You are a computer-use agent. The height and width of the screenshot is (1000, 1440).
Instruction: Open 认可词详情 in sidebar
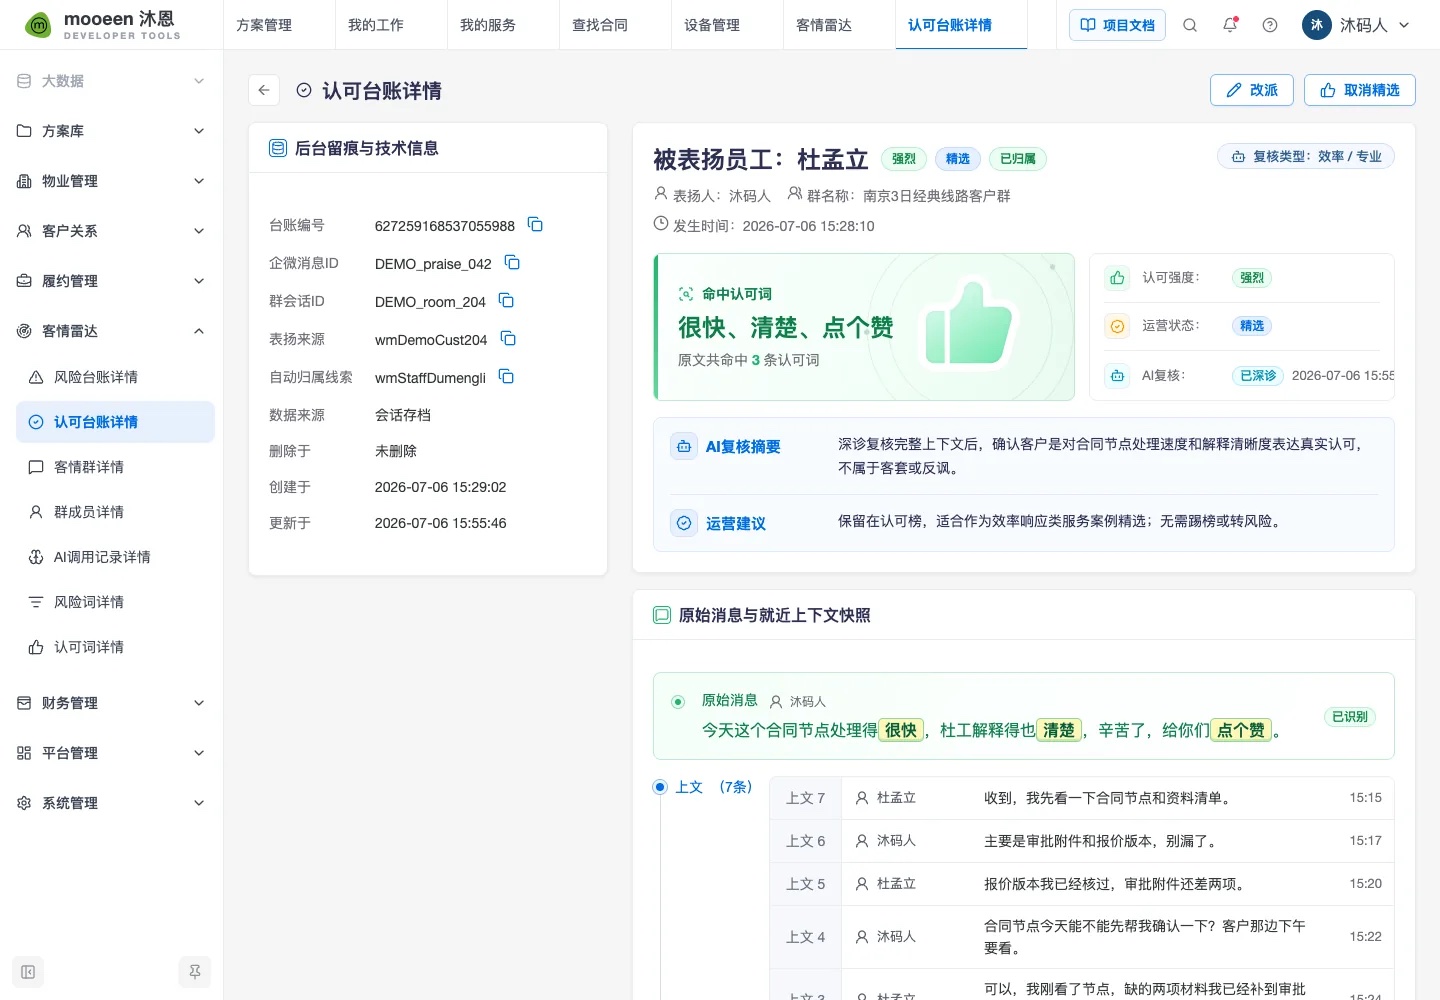pyautogui.click(x=115, y=647)
